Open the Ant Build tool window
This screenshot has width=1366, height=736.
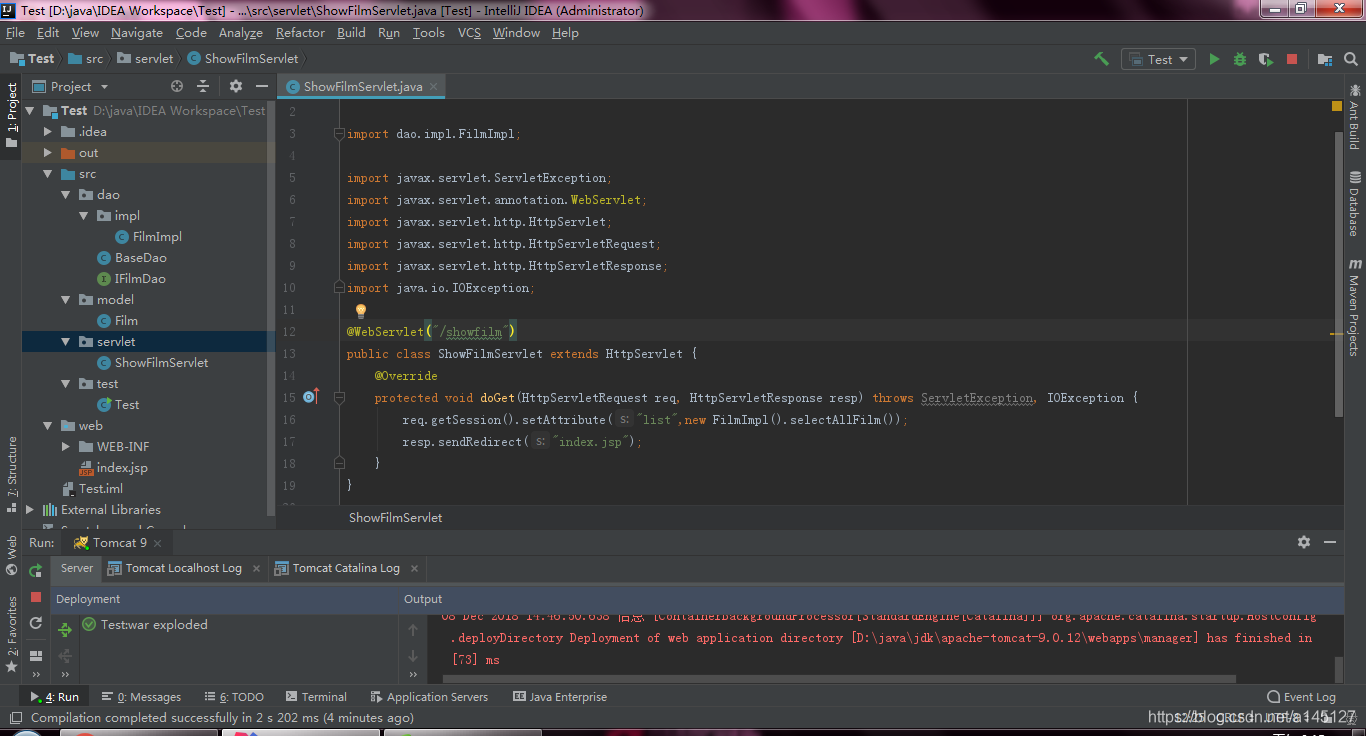tap(1354, 117)
